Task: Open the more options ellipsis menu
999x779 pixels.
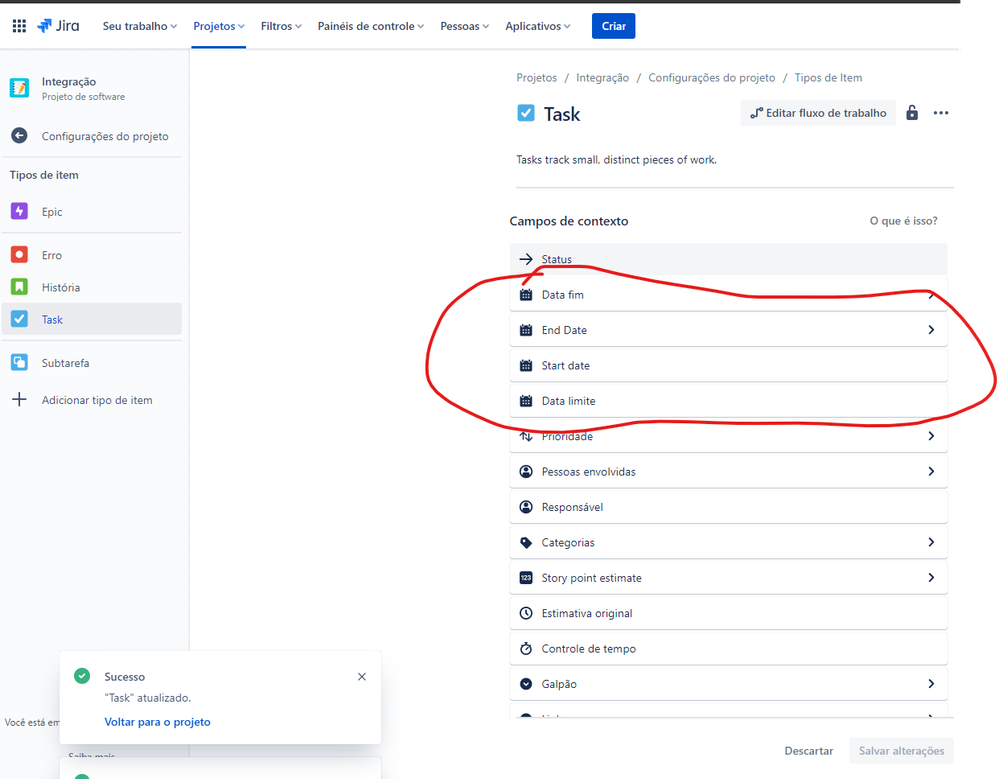Action: tap(940, 112)
